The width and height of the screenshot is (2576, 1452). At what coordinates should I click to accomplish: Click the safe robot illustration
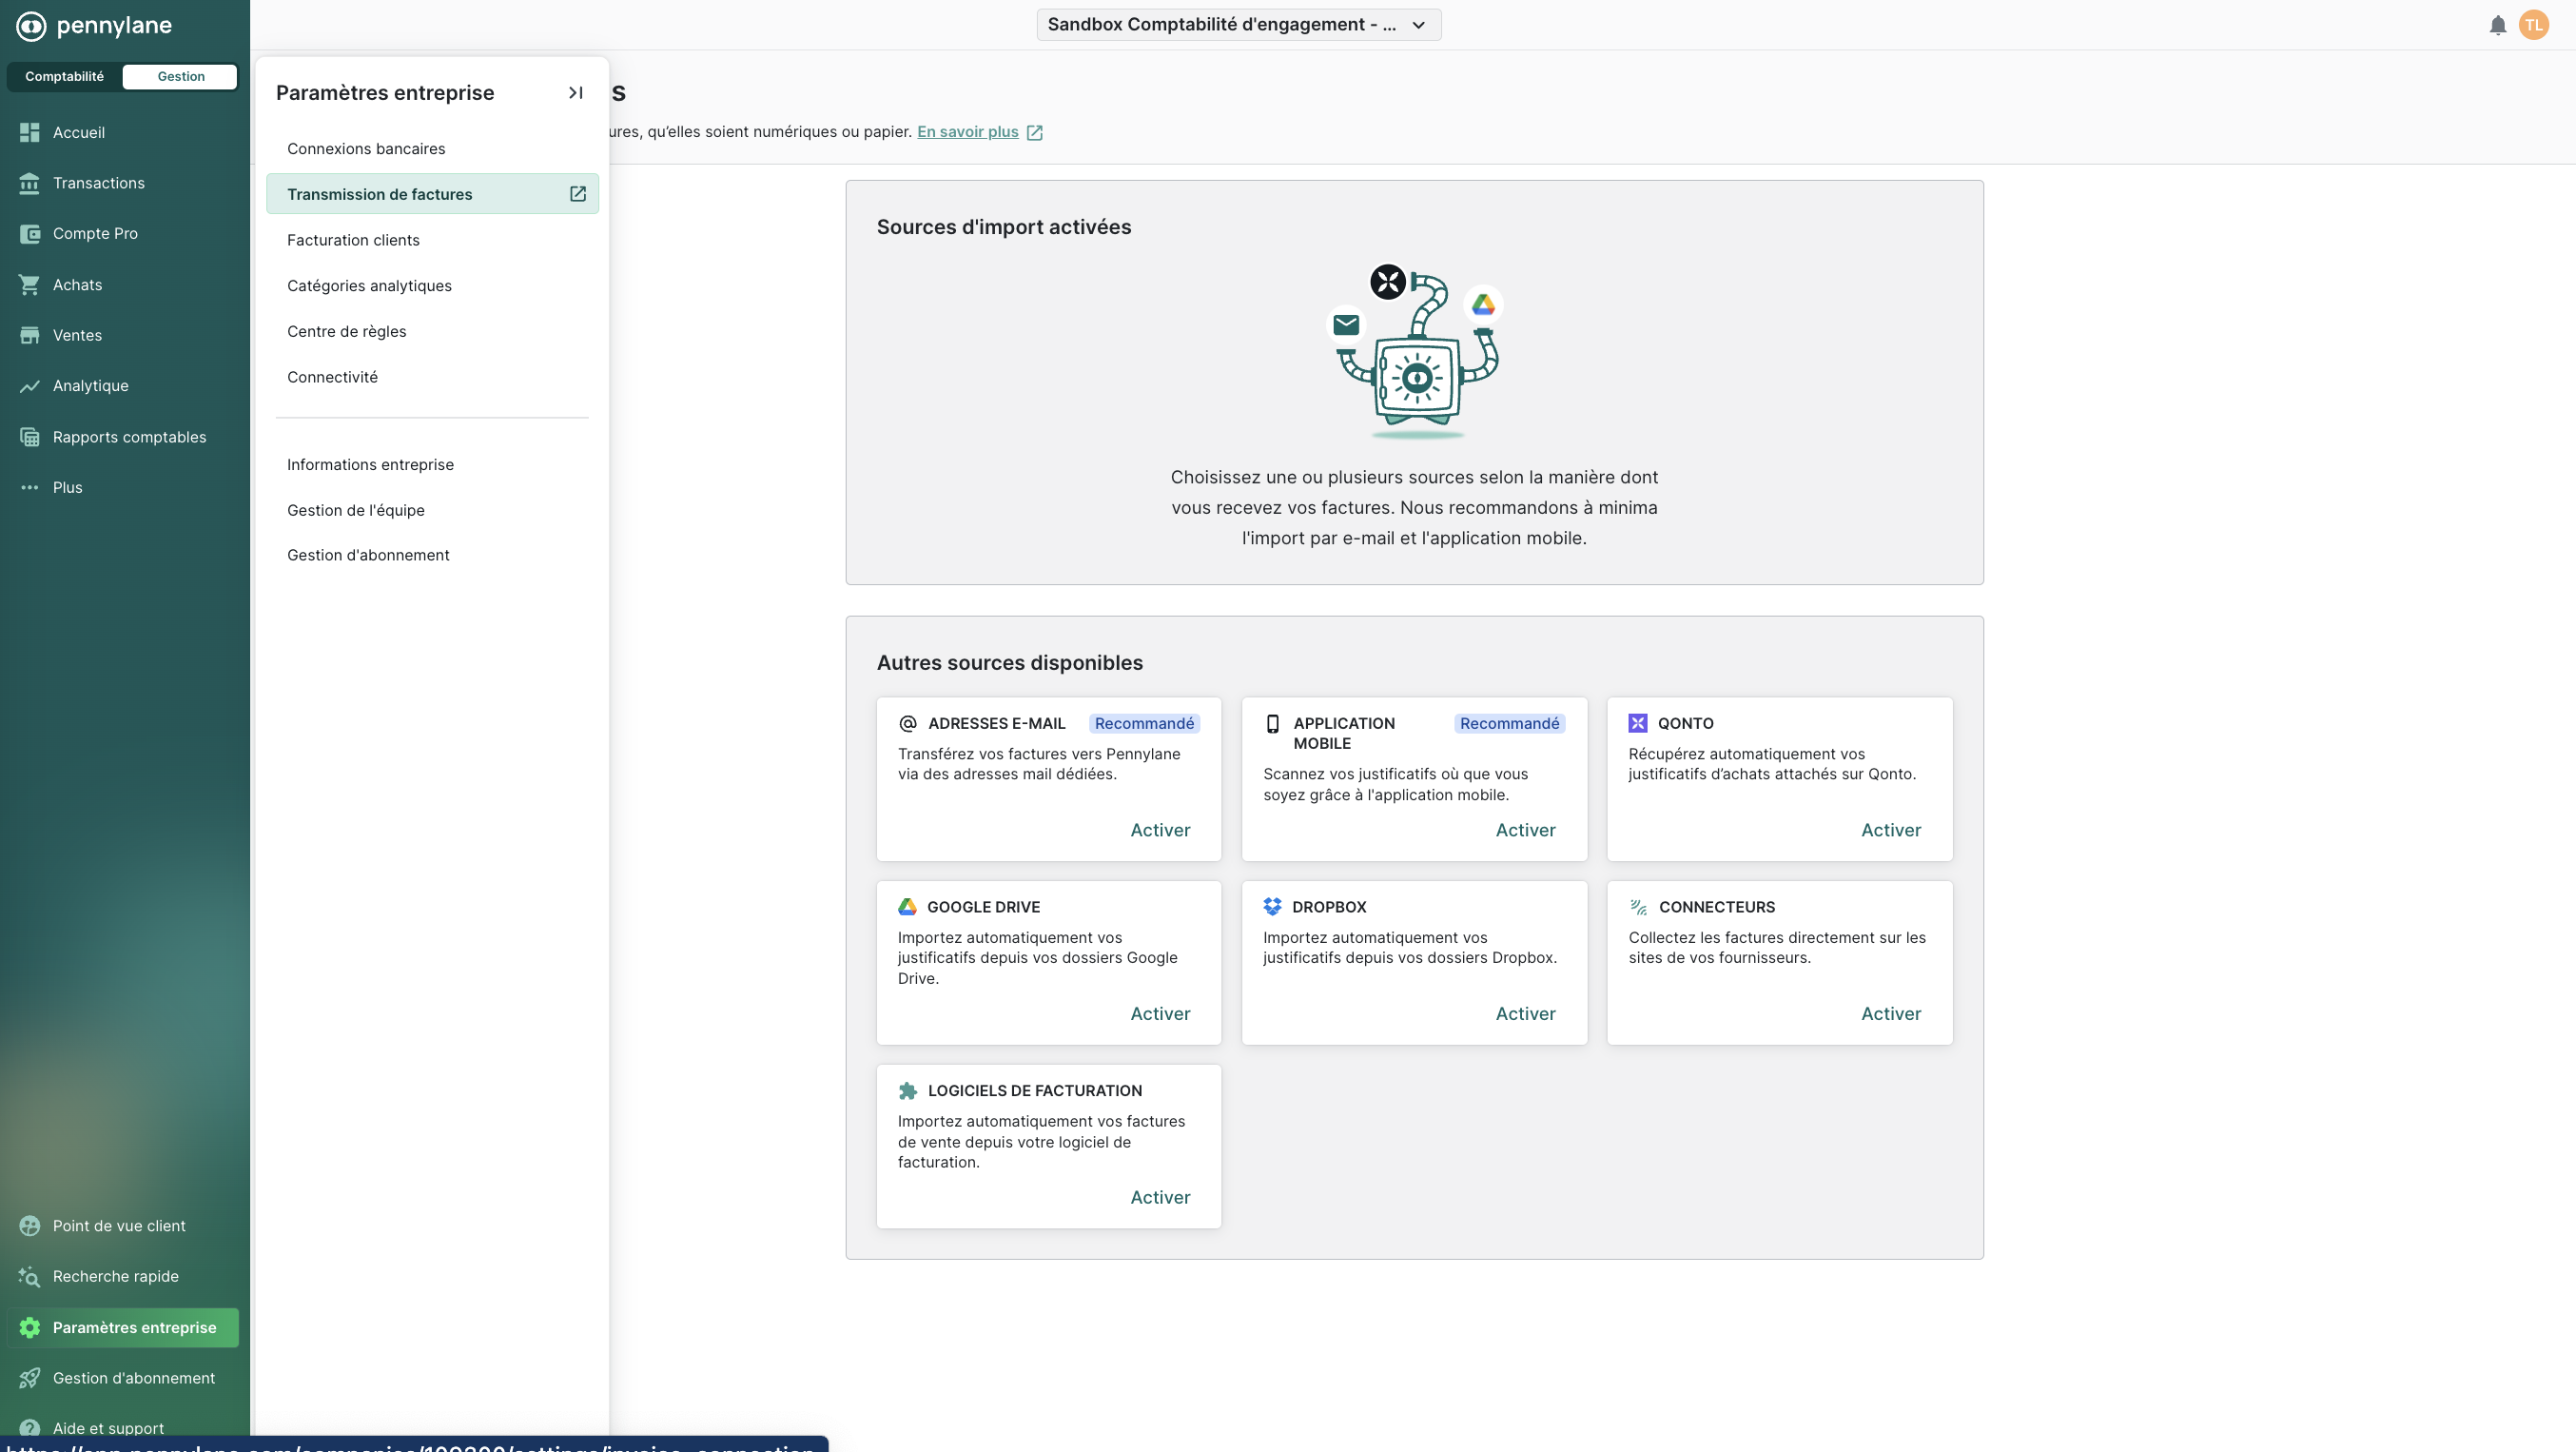pyautogui.click(x=1415, y=352)
